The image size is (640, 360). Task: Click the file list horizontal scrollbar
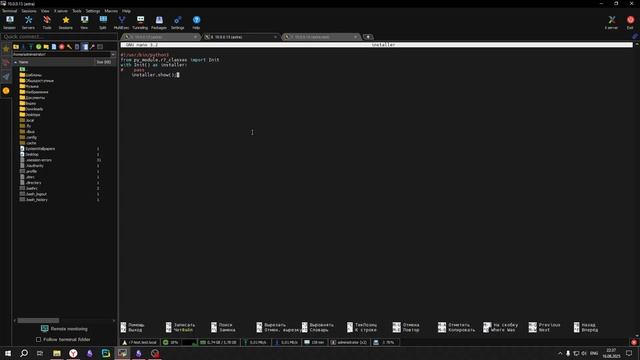38,320
